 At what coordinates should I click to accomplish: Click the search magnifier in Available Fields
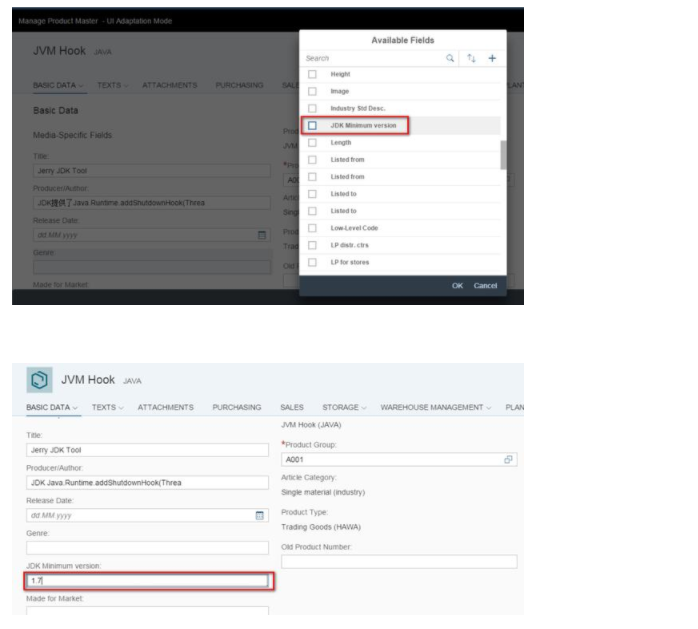click(450, 58)
